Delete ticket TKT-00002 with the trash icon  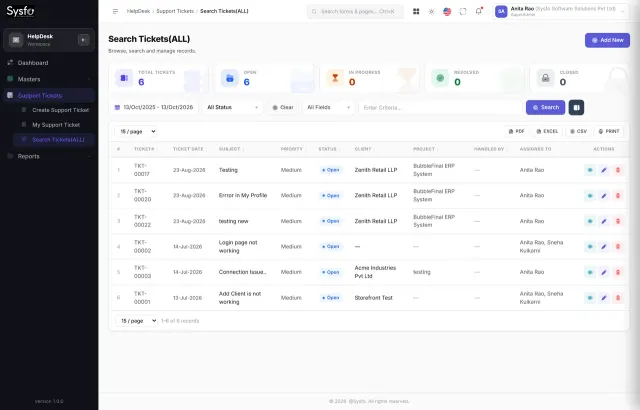point(618,247)
